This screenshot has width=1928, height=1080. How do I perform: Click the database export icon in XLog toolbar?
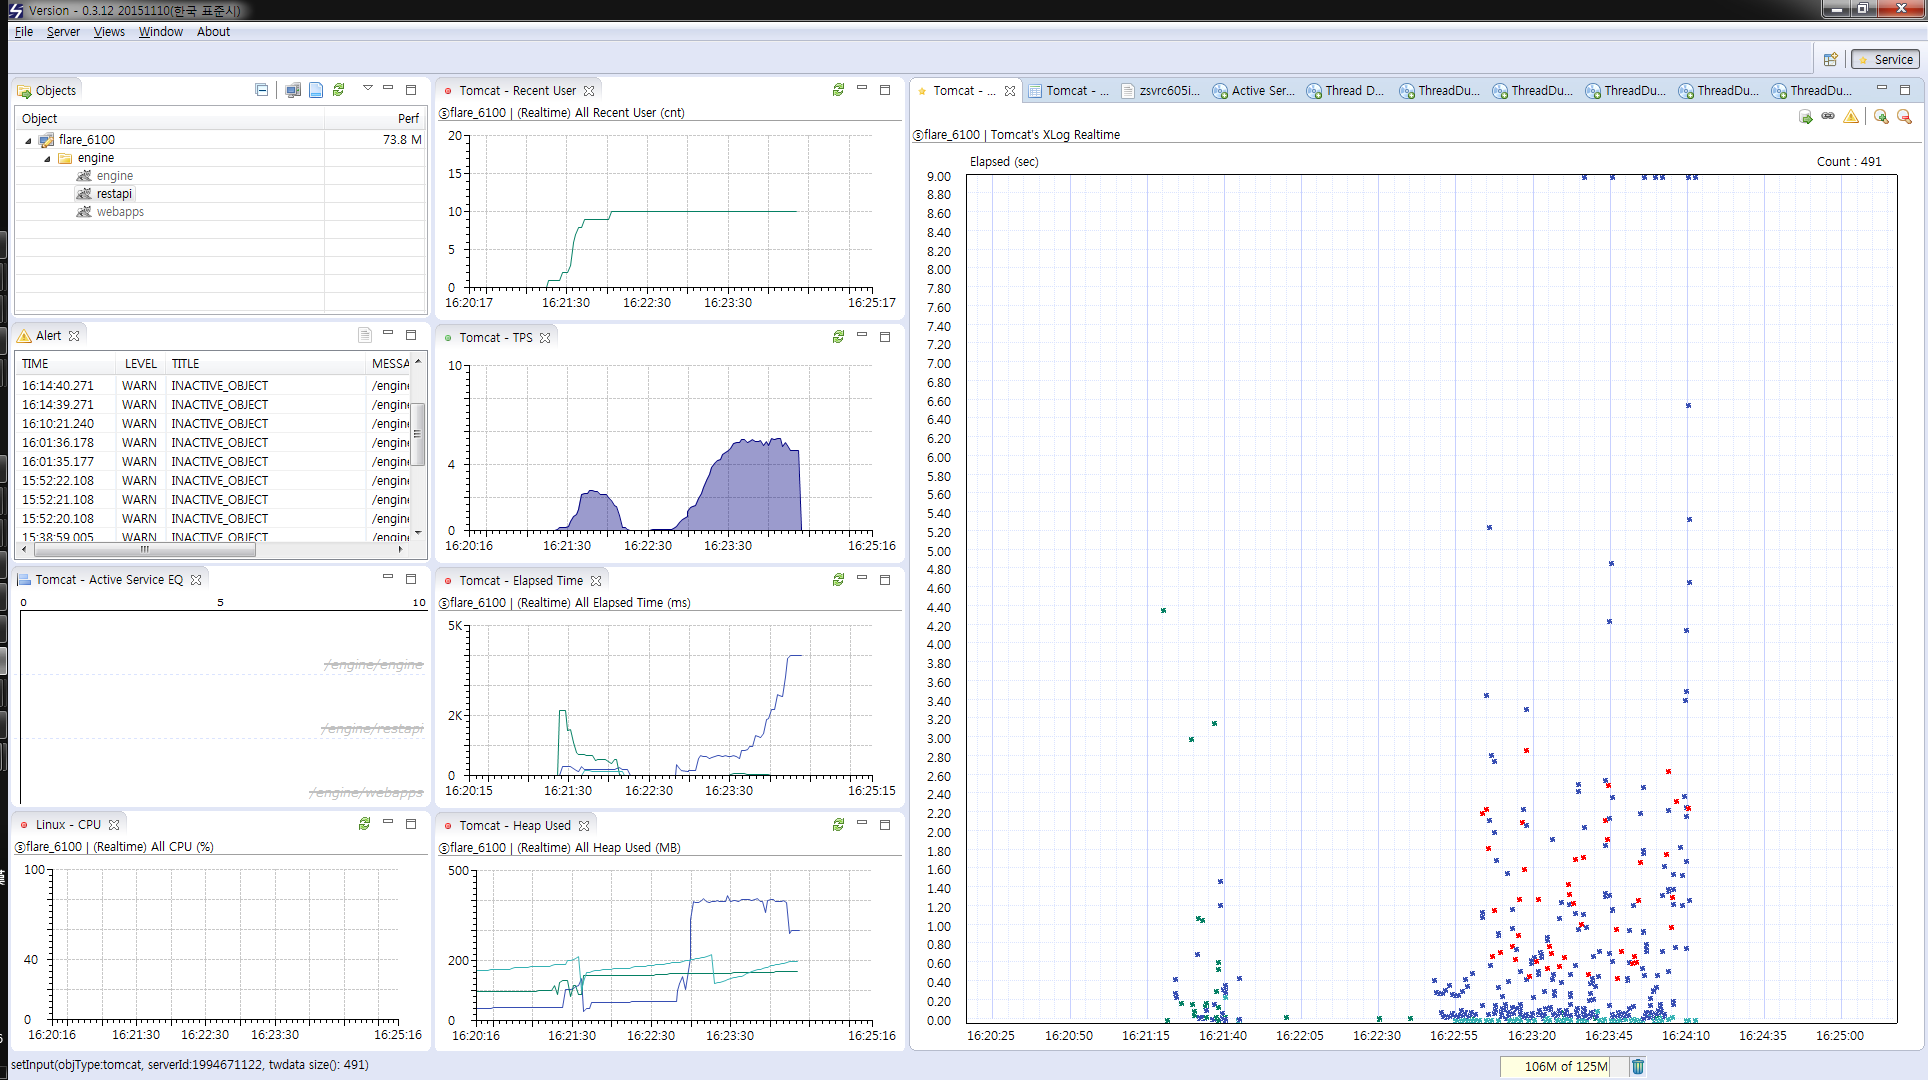1805,117
